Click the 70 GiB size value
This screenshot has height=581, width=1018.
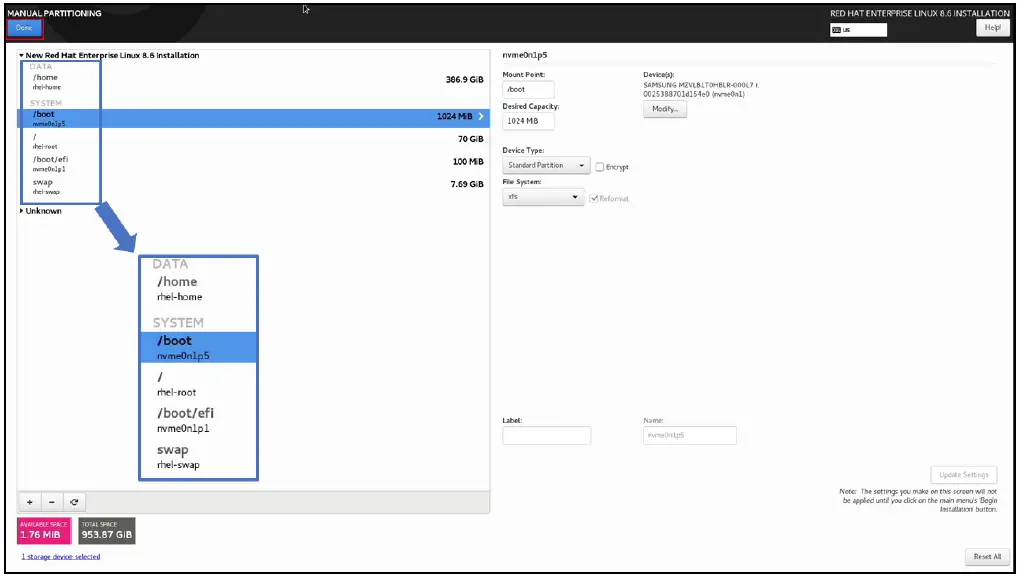471,139
